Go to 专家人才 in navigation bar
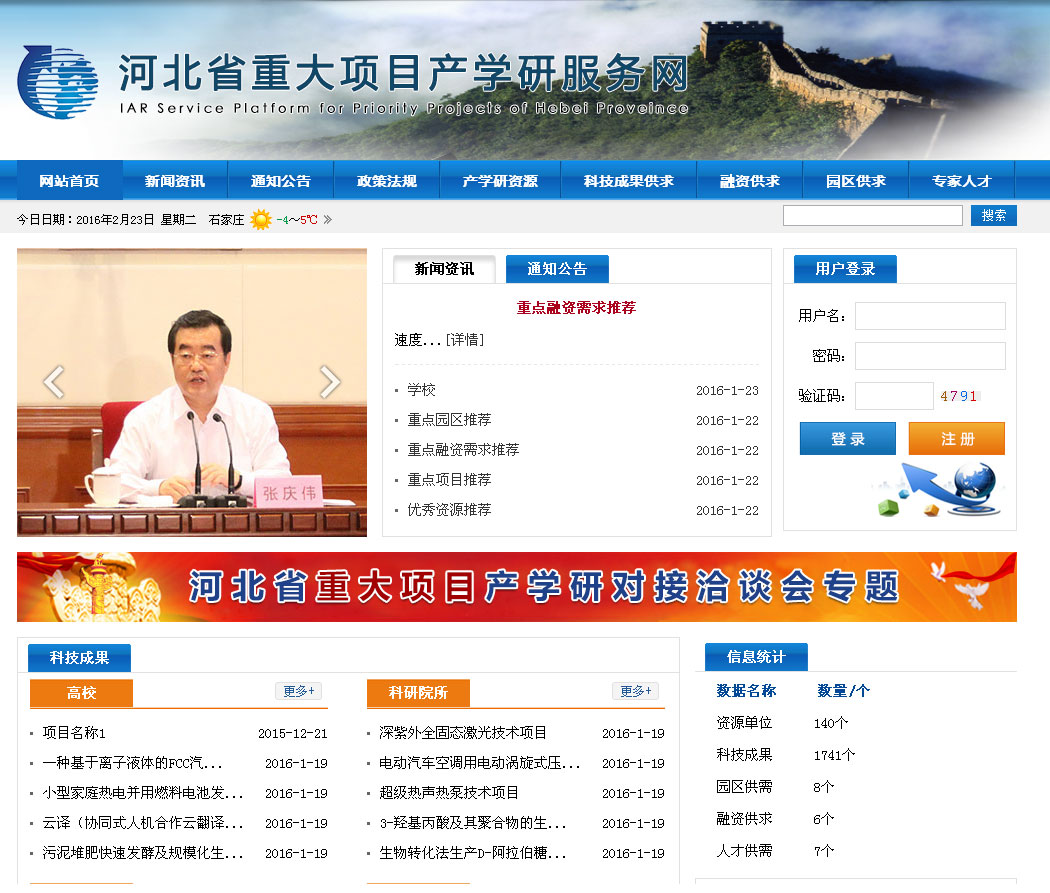1050x893 pixels. [x=961, y=181]
